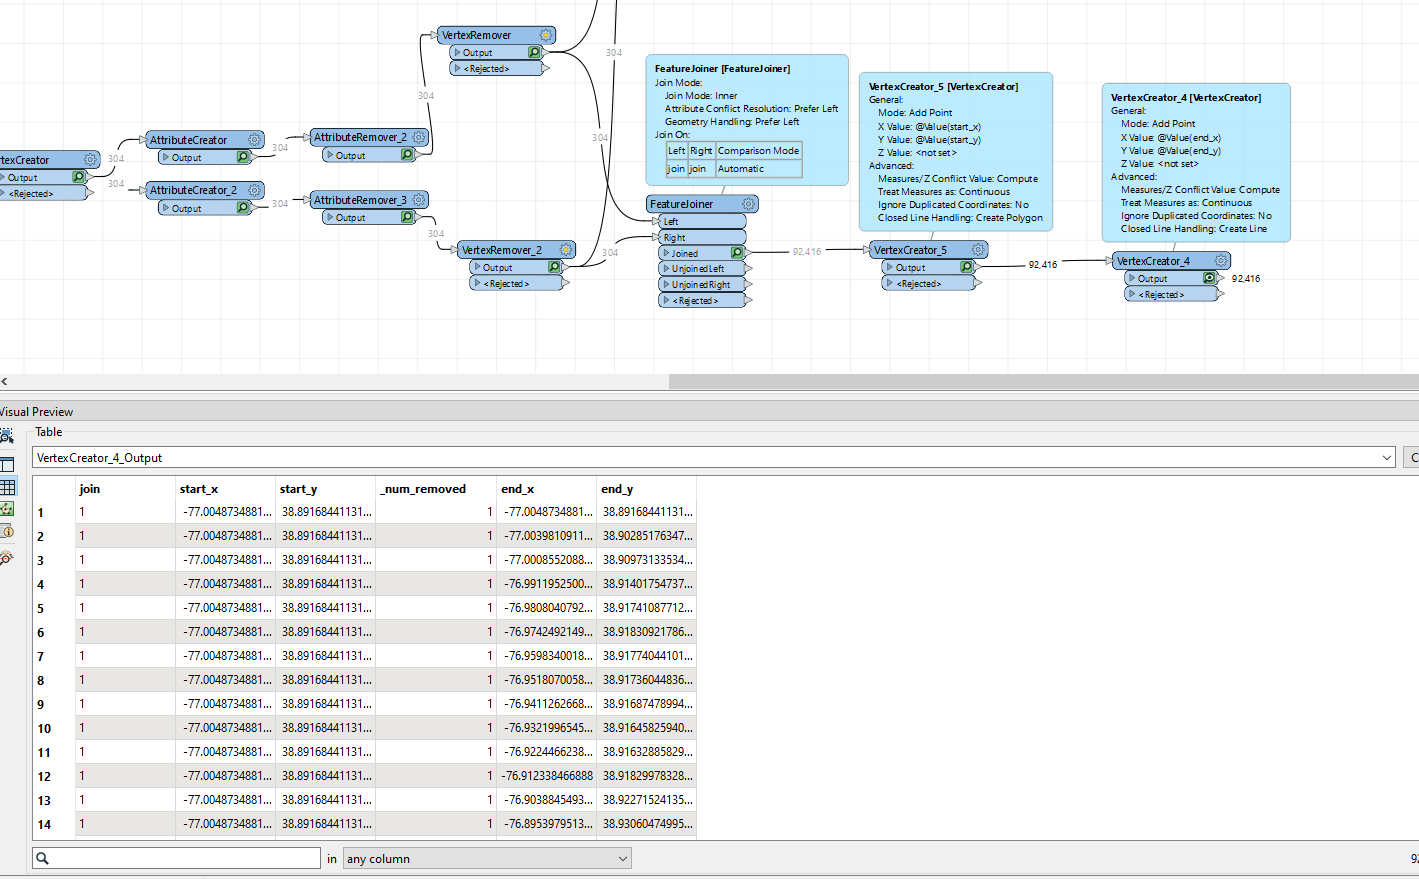
Task: Select the VertexCreator_4 annotation bubble
Action: pos(1196,162)
